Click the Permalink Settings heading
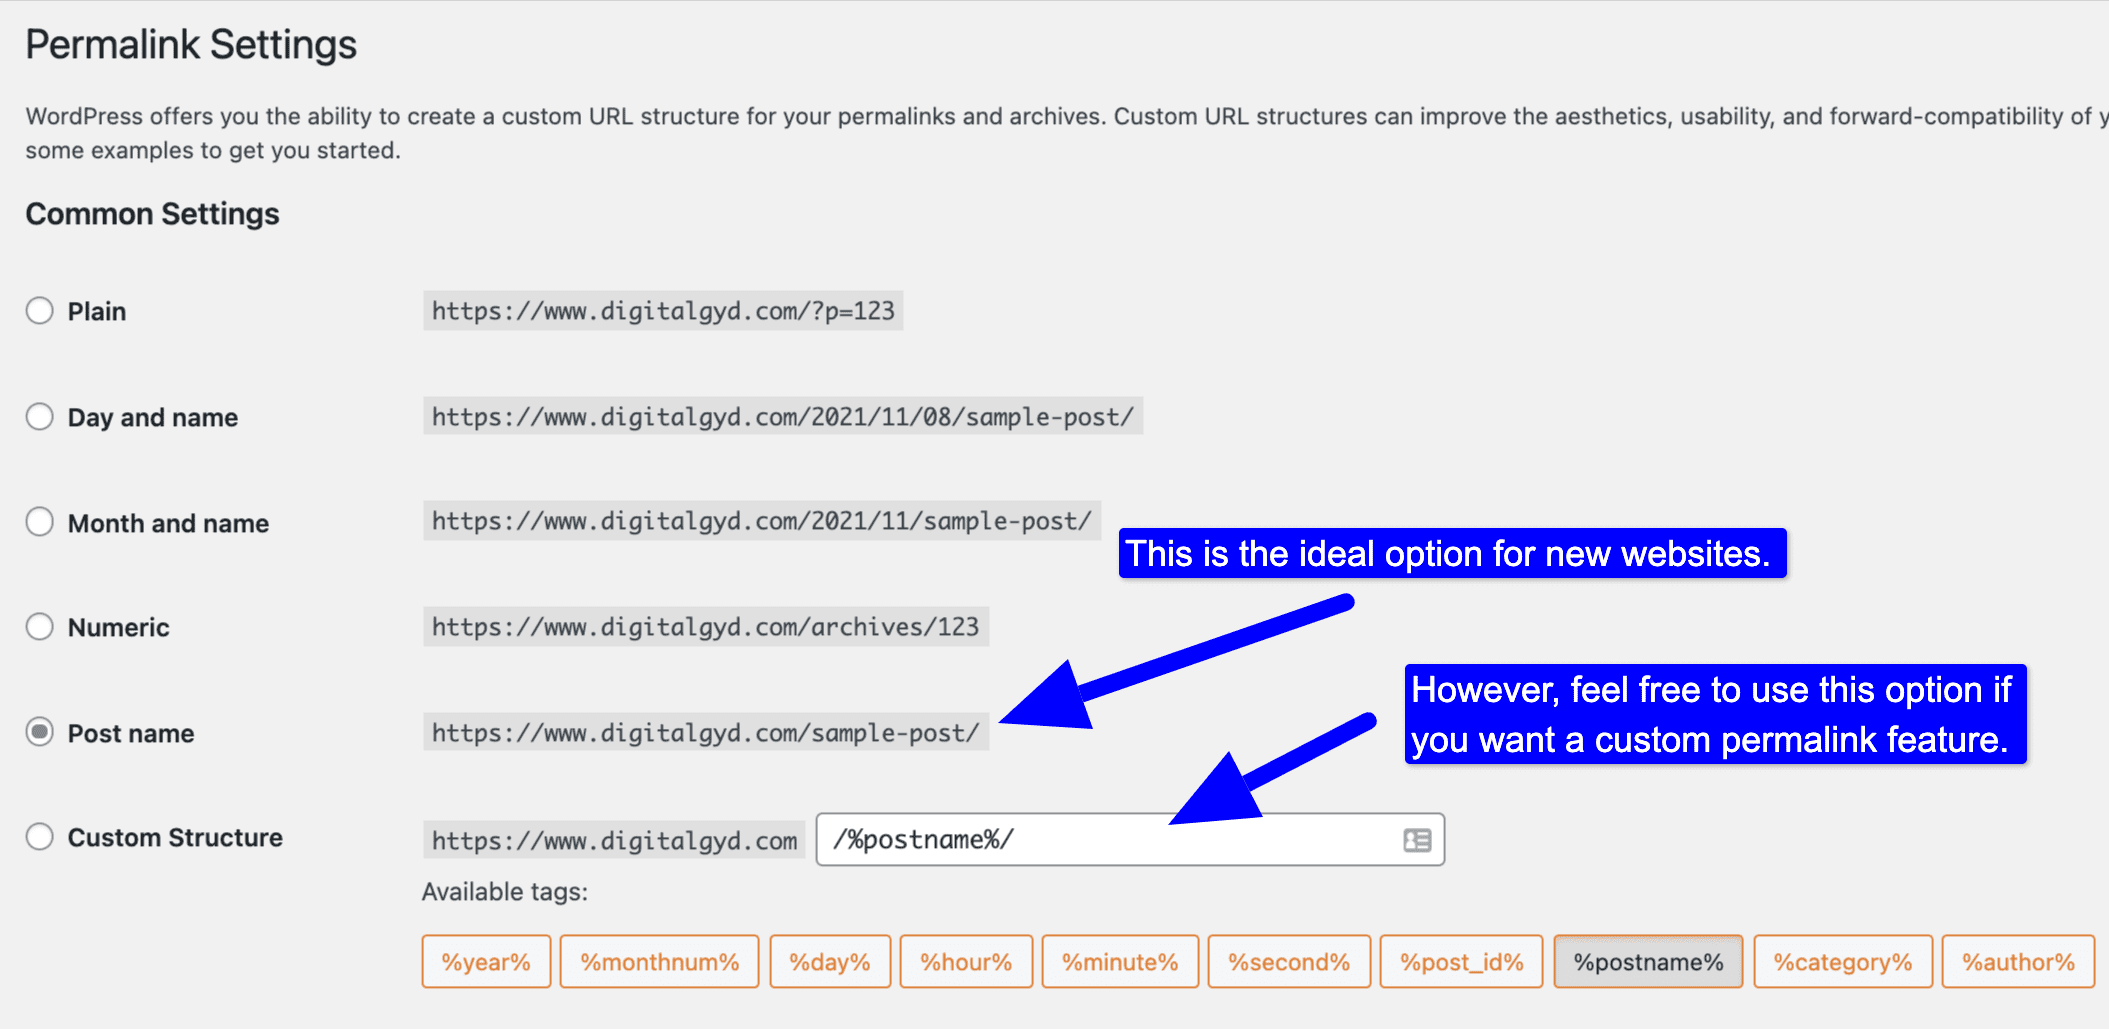The height and width of the screenshot is (1029, 2109). (x=191, y=45)
